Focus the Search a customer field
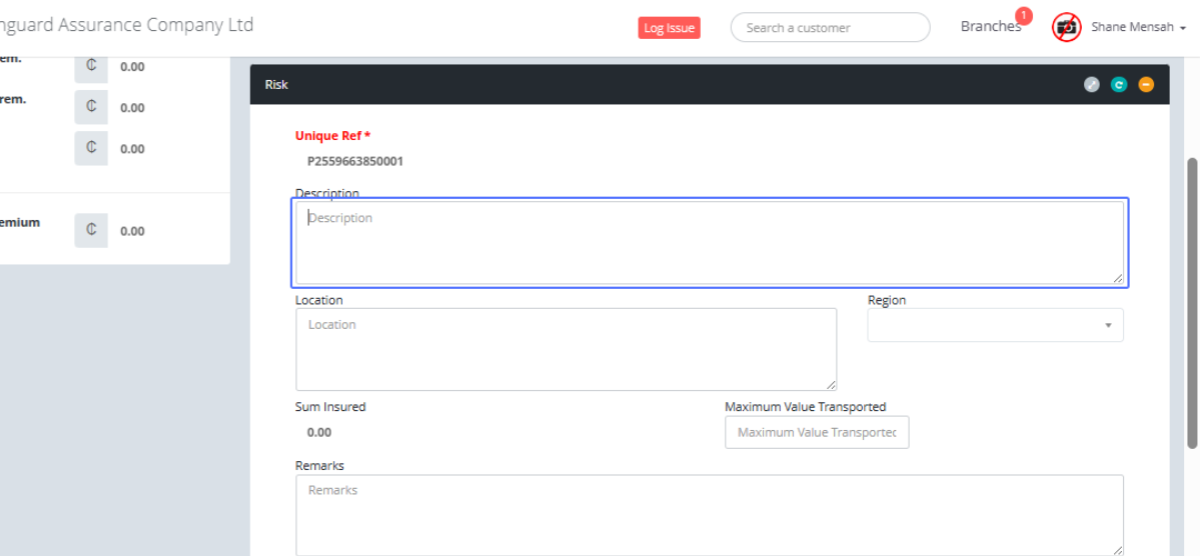The height and width of the screenshot is (556, 1200). click(x=829, y=27)
